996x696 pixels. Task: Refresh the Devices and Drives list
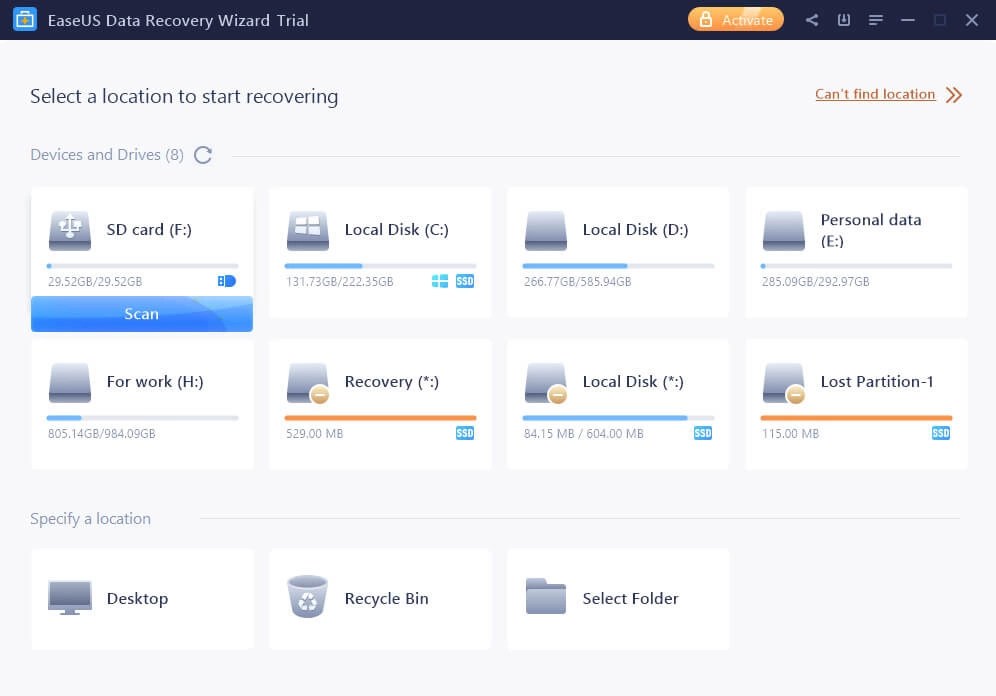click(203, 155)
